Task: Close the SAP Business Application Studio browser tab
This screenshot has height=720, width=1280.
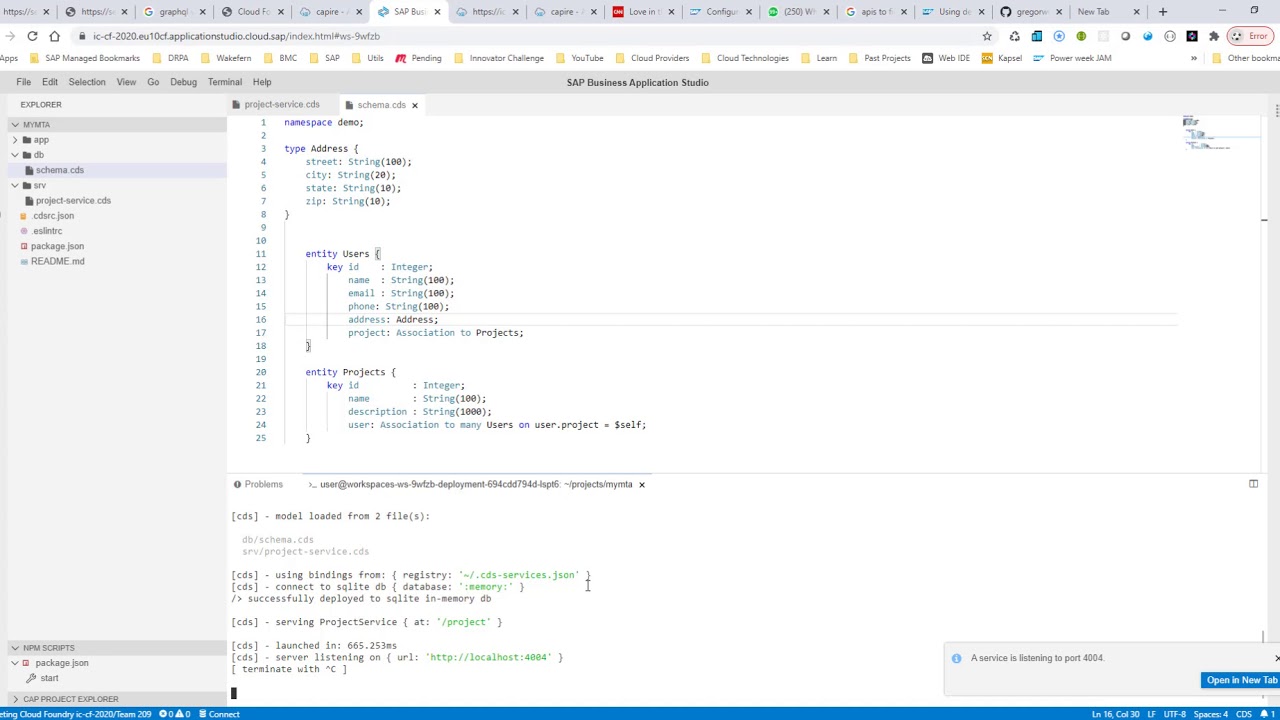Action: pos(437,12)
